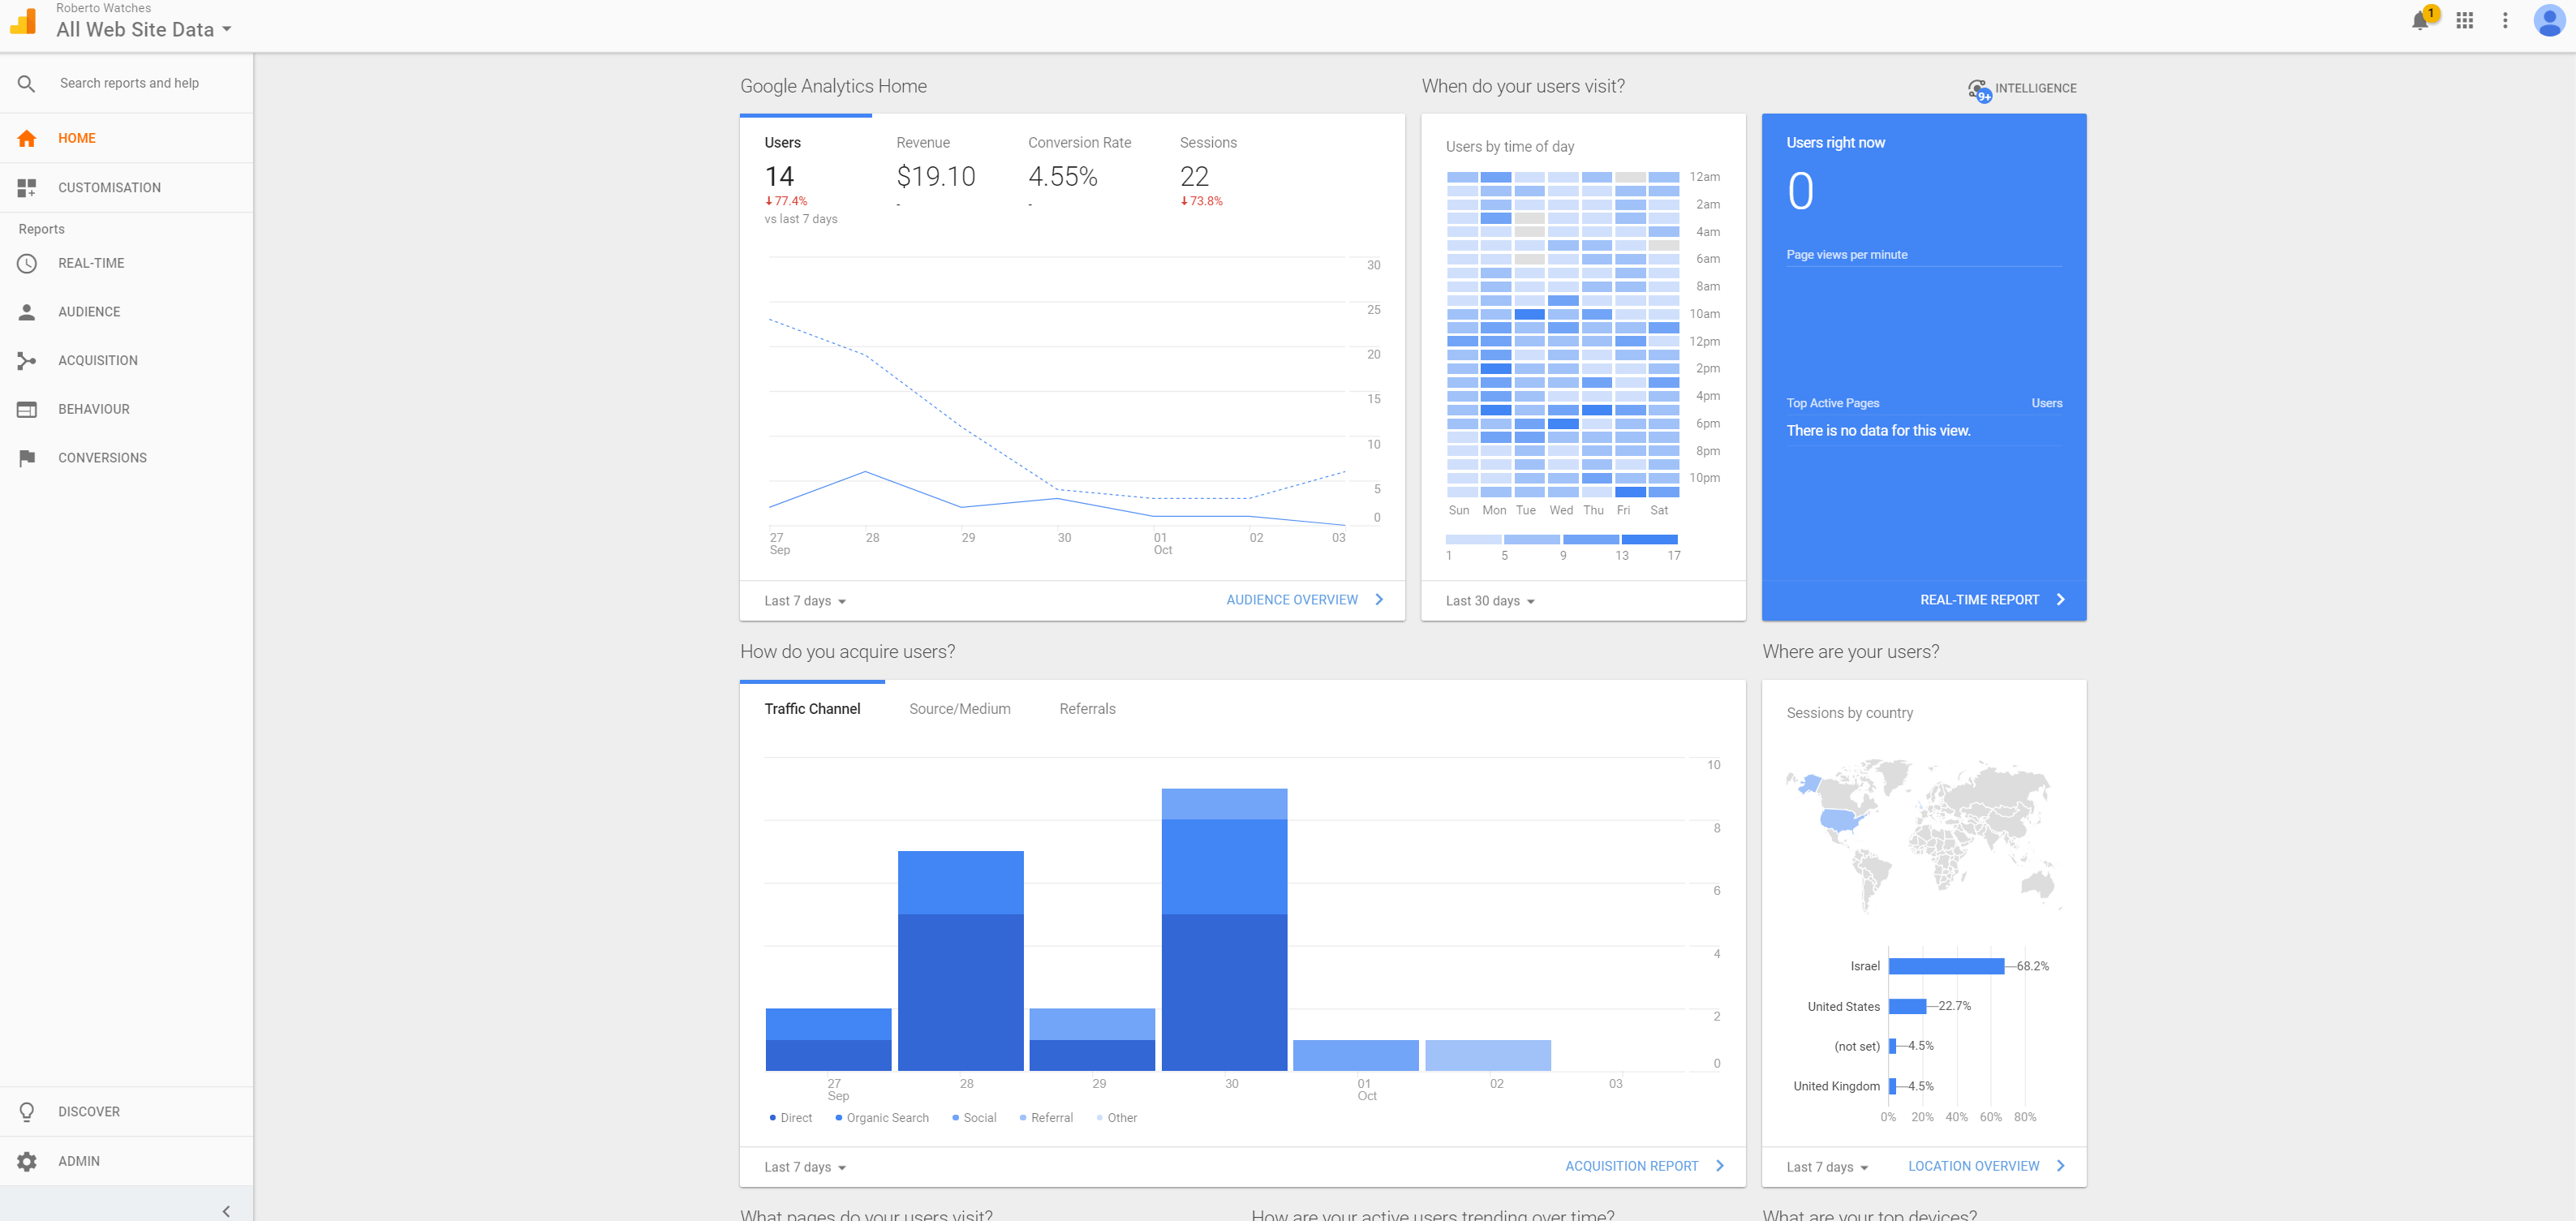Viewport: 2576px width, 1221px height.
Task: Click the INTELLIGENCE button
Action: coord(2022,89)
